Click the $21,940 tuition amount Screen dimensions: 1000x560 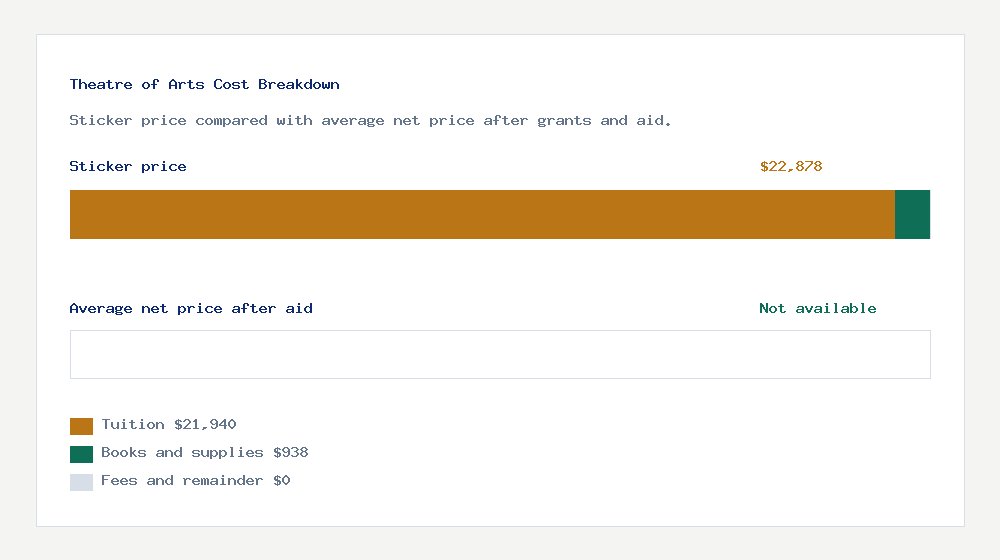point(205,425)
